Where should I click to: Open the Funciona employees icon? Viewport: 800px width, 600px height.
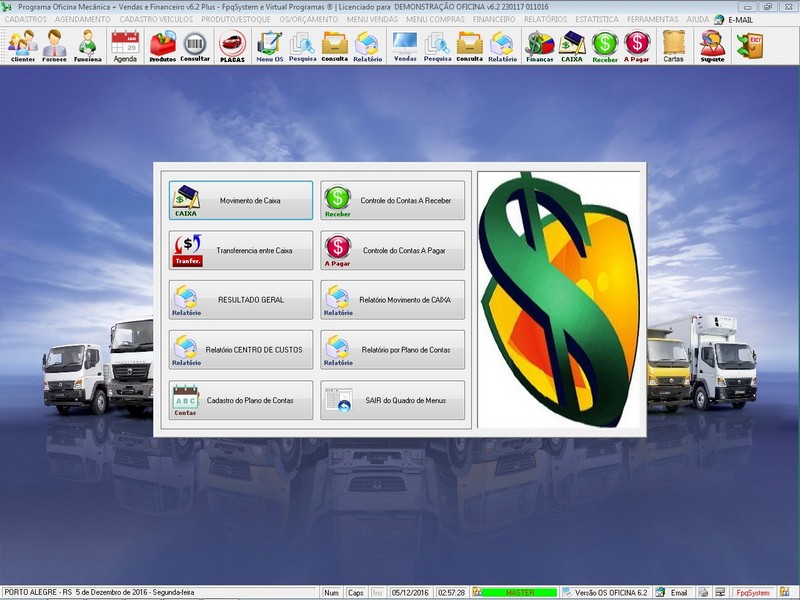(87, 46)
